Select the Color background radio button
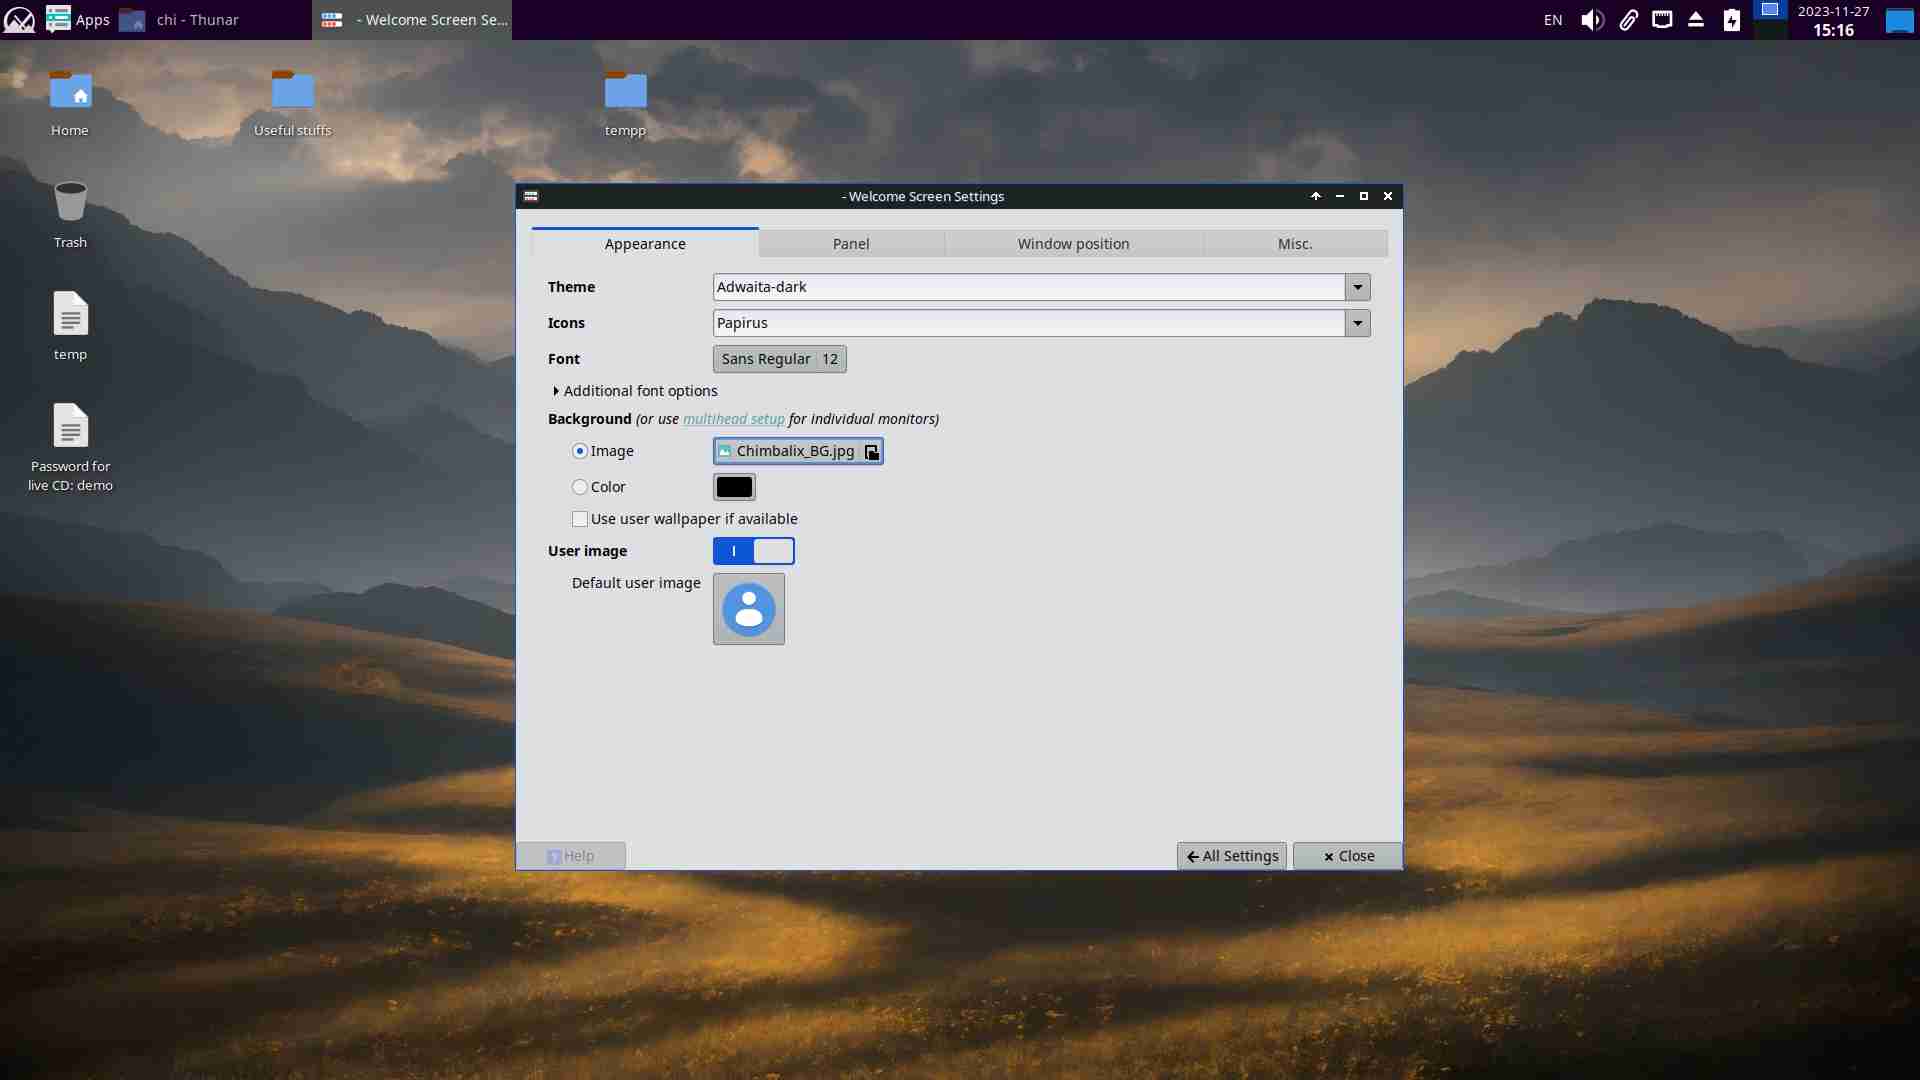1920x1080 pixels. (x=580, y=487)
